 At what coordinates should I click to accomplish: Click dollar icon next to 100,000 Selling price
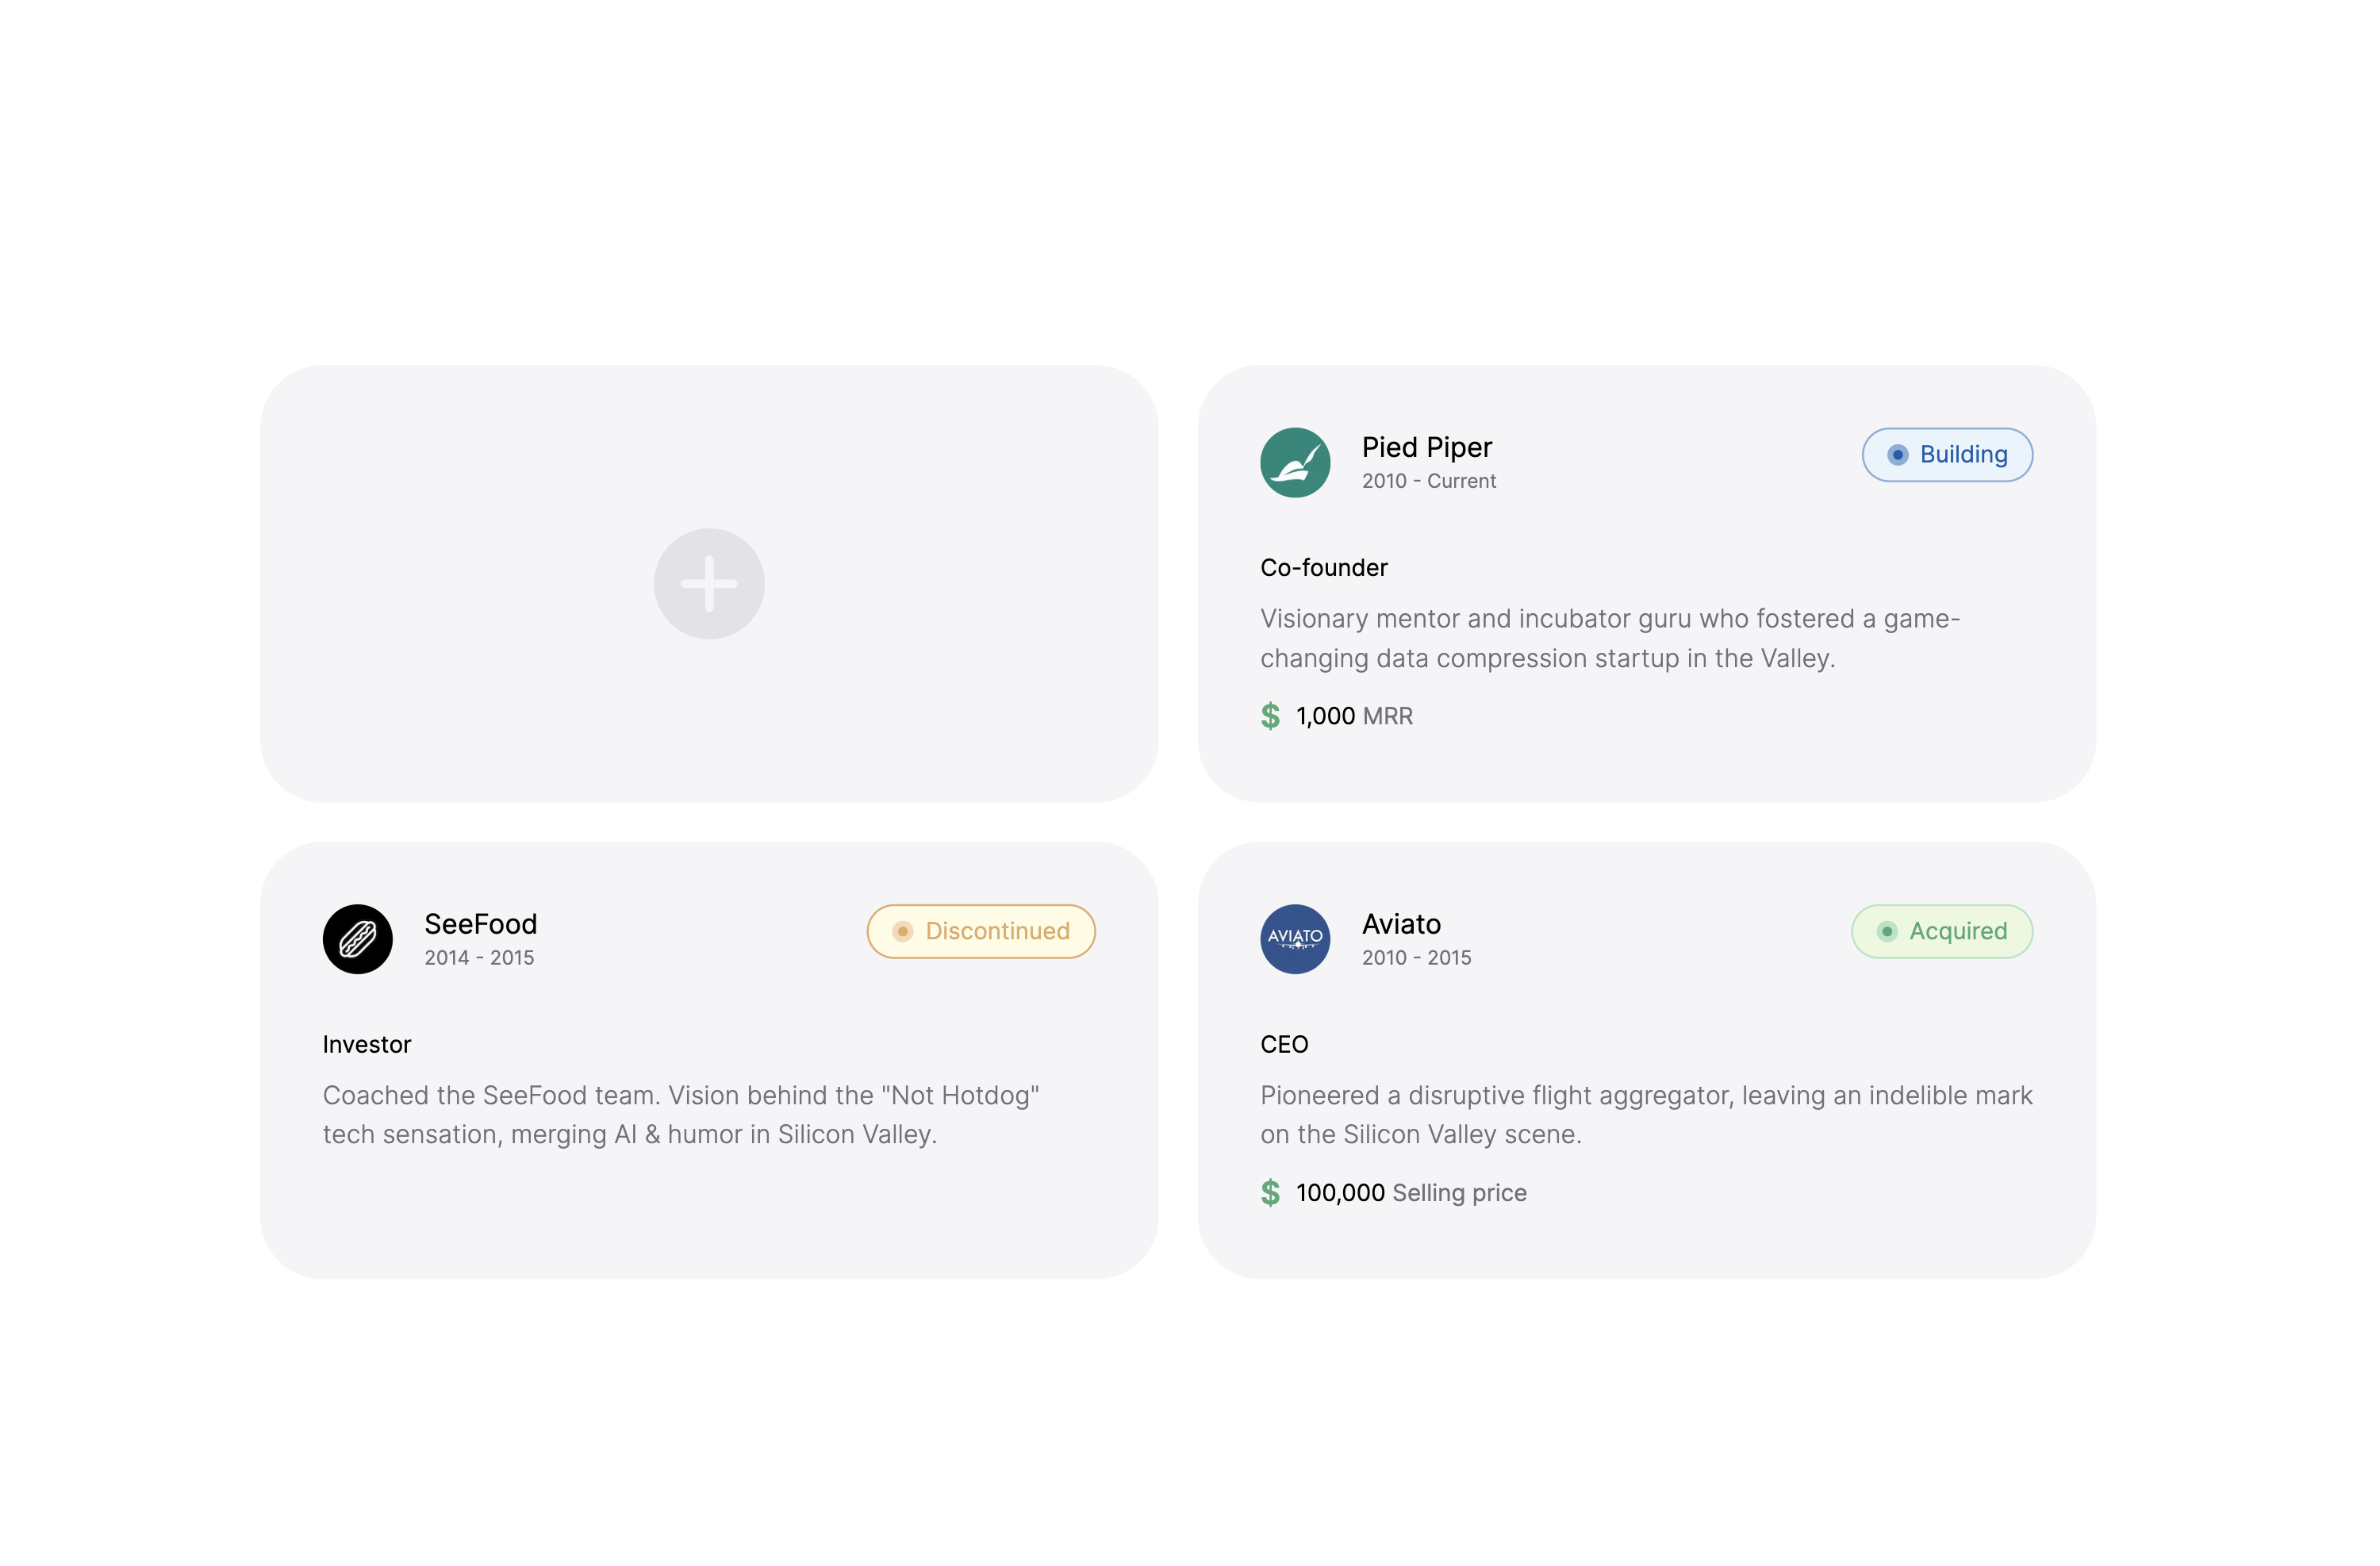[1270, 1192]
